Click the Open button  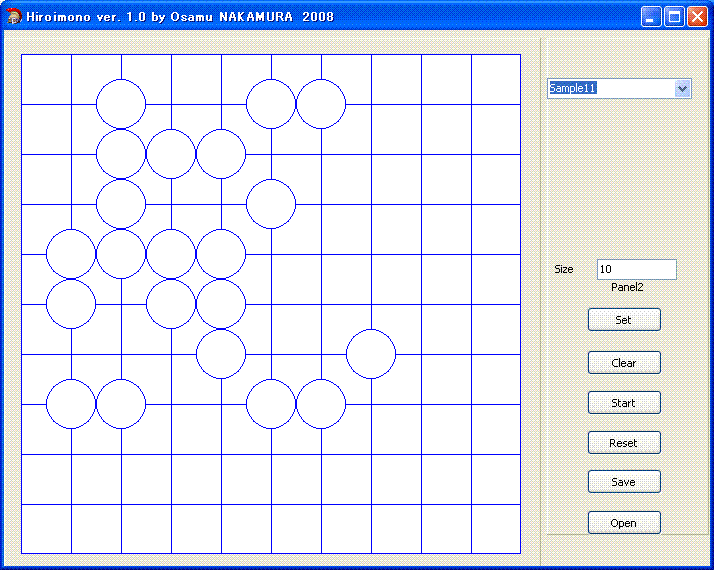[624, 523]
